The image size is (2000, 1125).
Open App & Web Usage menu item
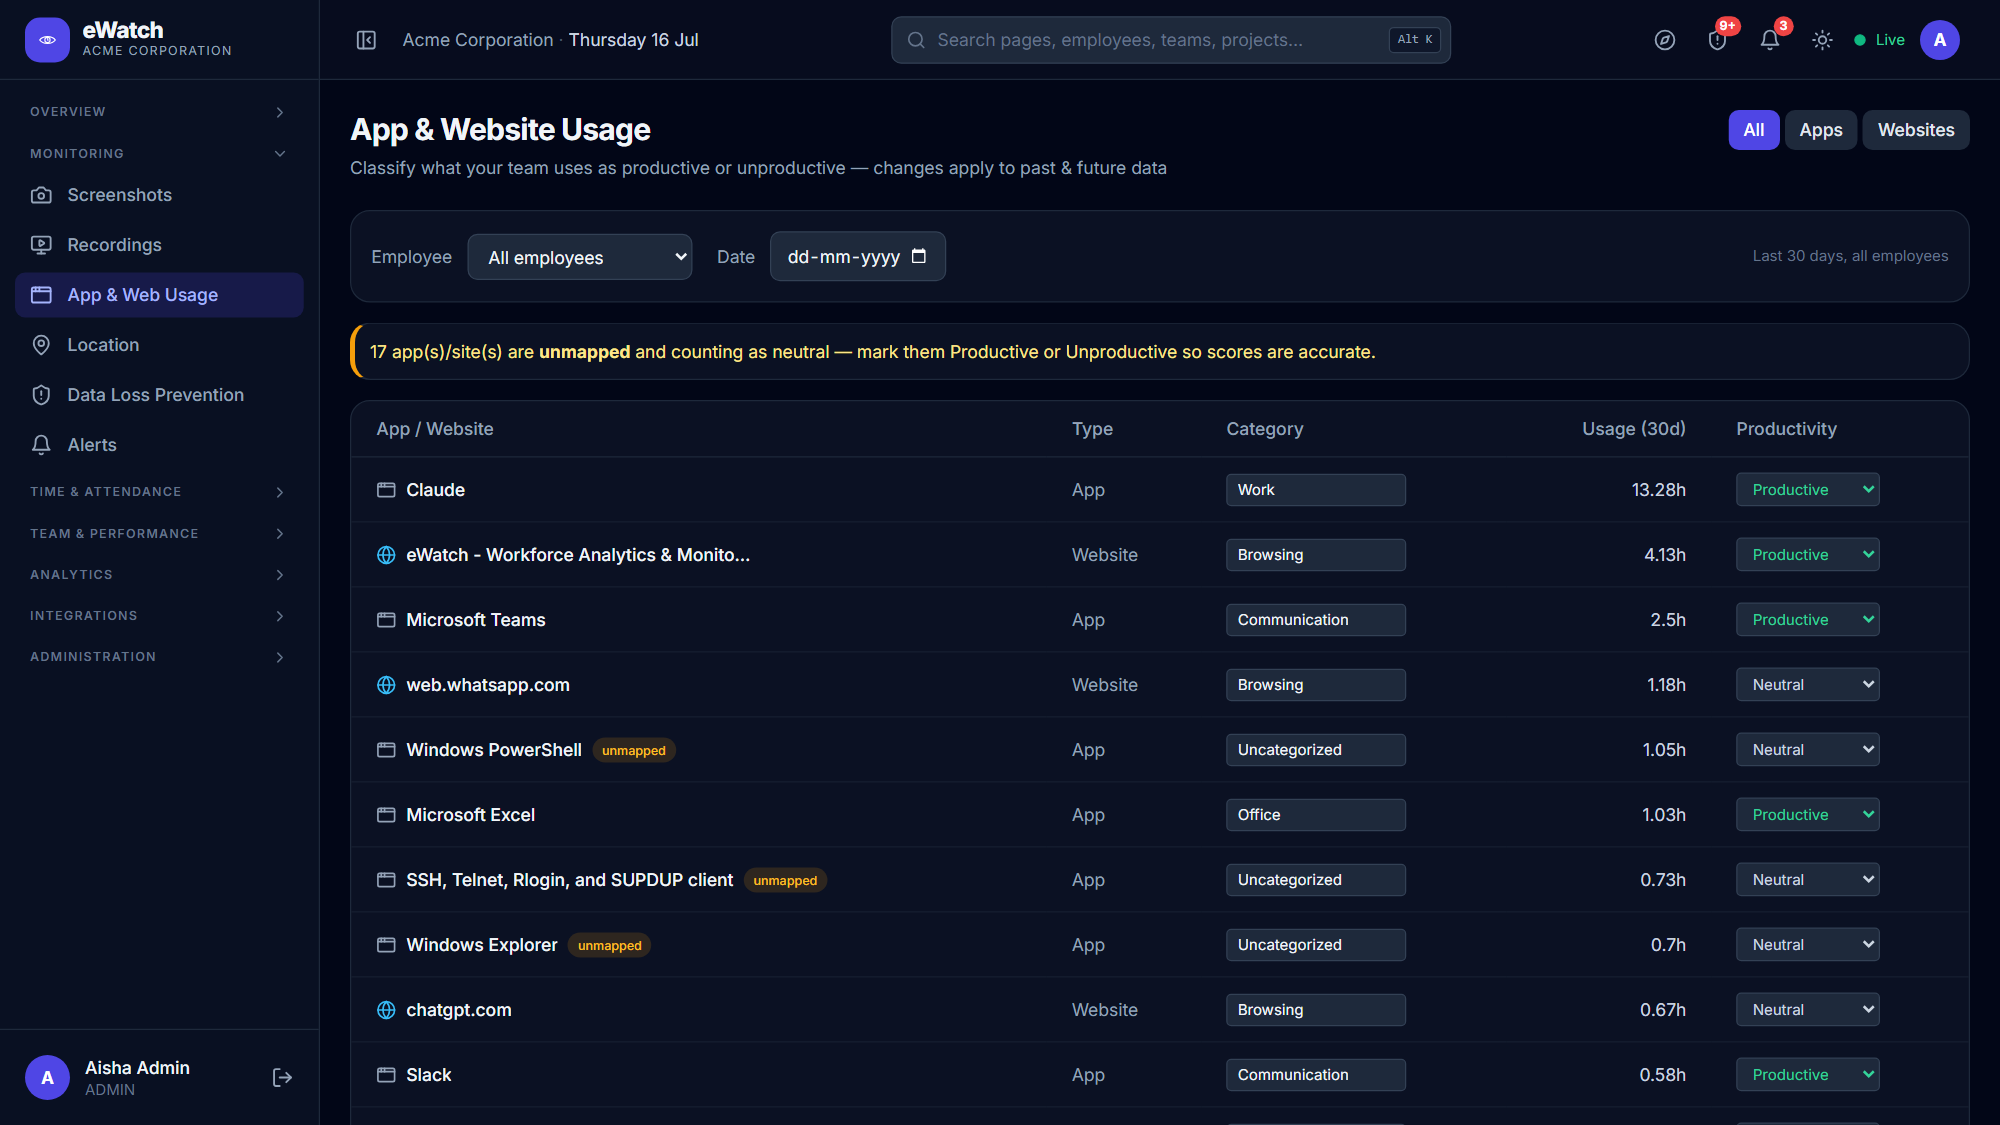(159, 295)
